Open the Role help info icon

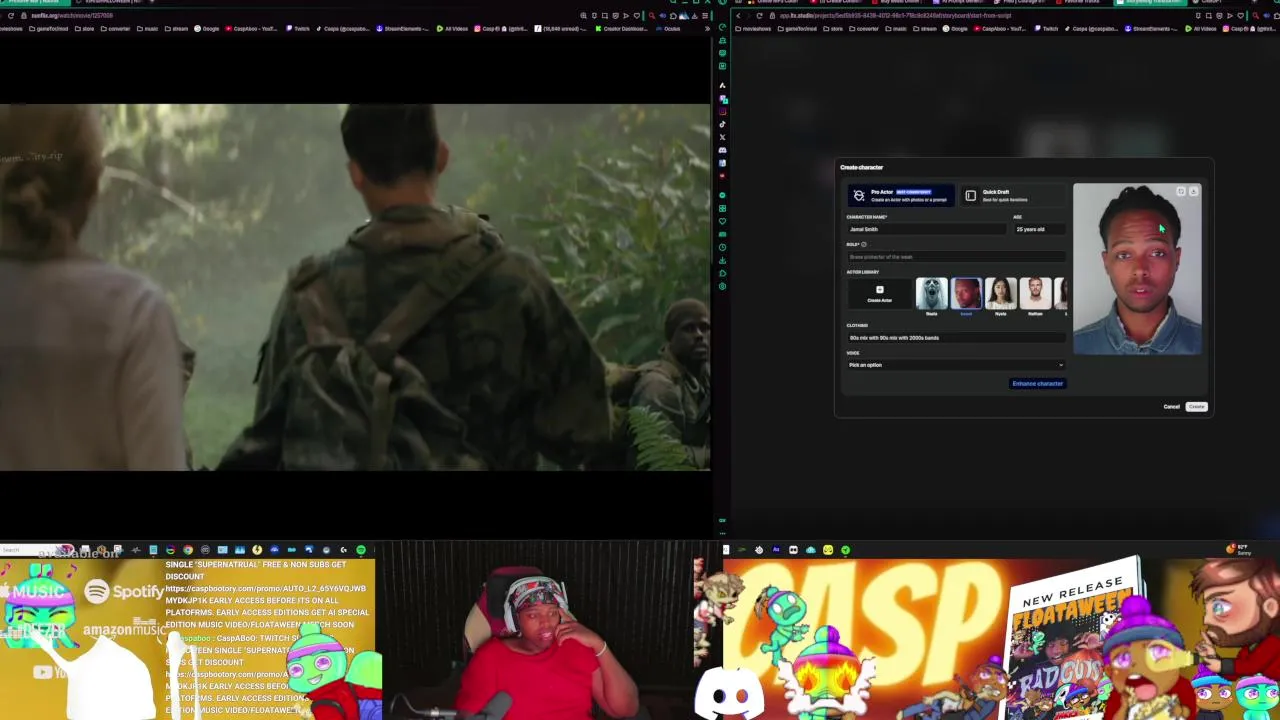pyautogui.click(x=864, y=244)
